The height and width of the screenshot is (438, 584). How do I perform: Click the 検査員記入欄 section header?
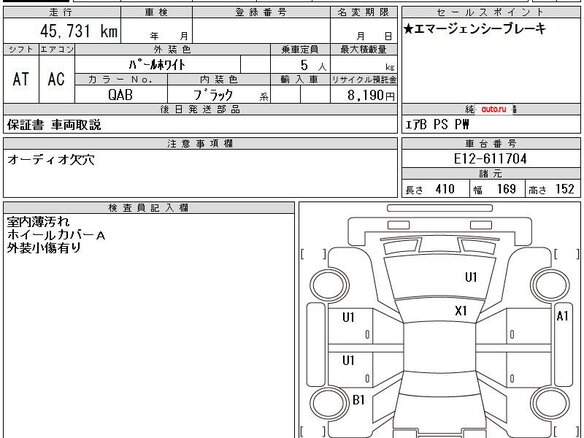point(148,208)
